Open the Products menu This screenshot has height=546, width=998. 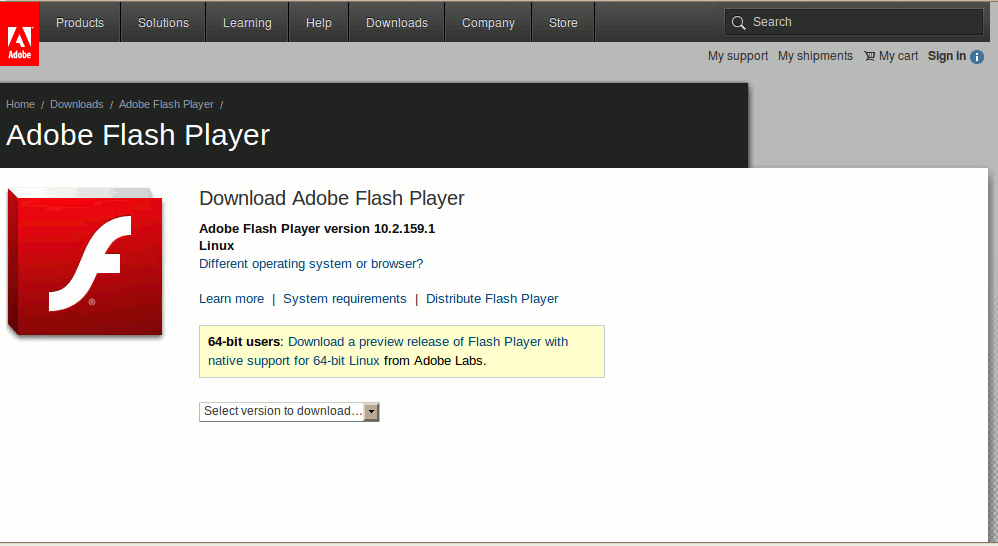point(80,22)
